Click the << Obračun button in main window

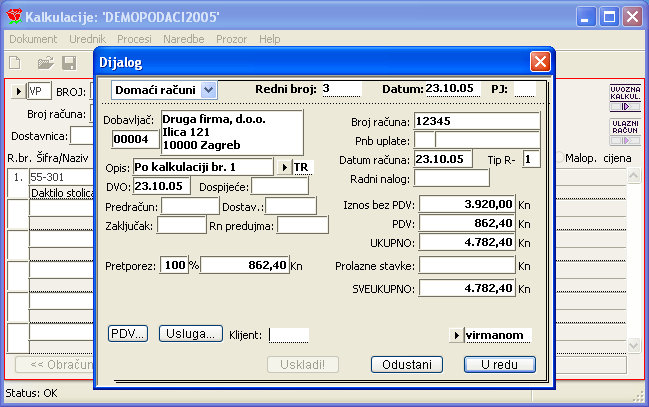tap(55, 364)
